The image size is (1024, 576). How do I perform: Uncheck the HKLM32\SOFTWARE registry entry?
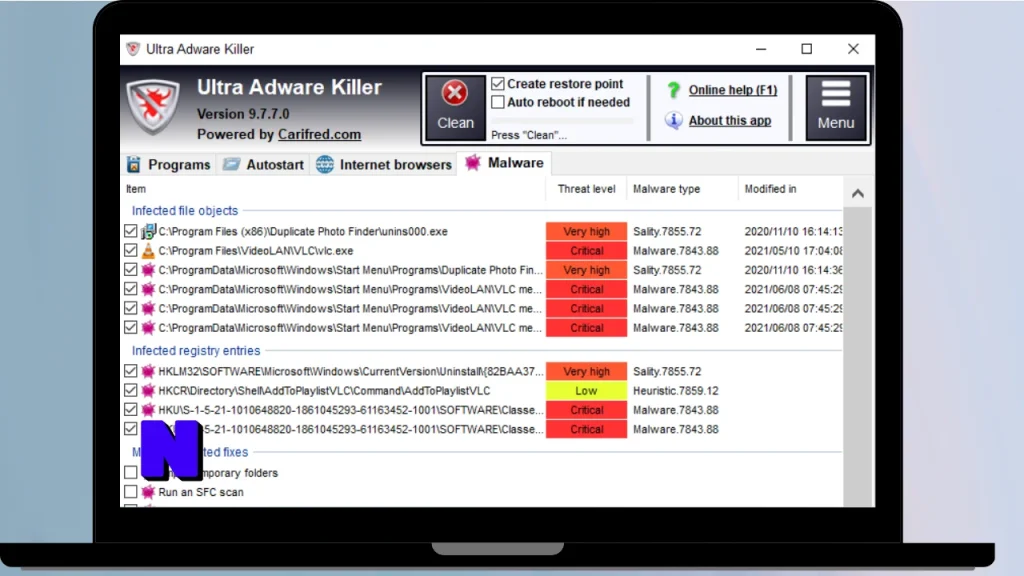tap(131, 371)
